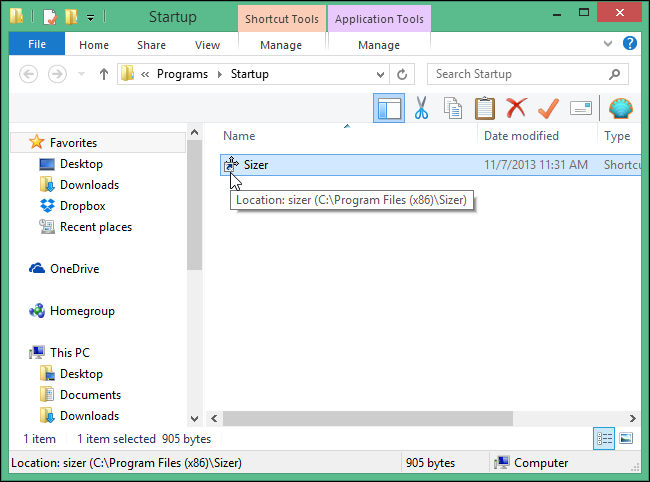Click the blue File menu button

click(x=37, y=45)
